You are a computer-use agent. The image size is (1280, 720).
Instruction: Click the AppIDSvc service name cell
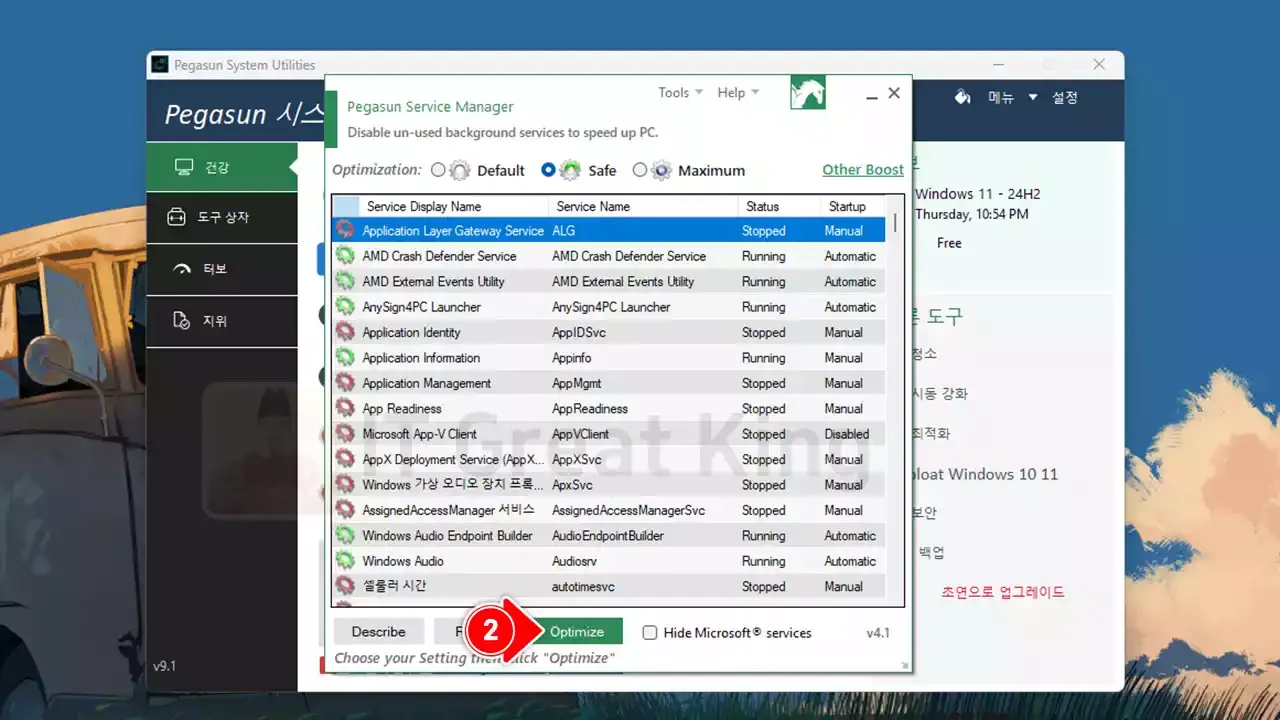point(579,332)
